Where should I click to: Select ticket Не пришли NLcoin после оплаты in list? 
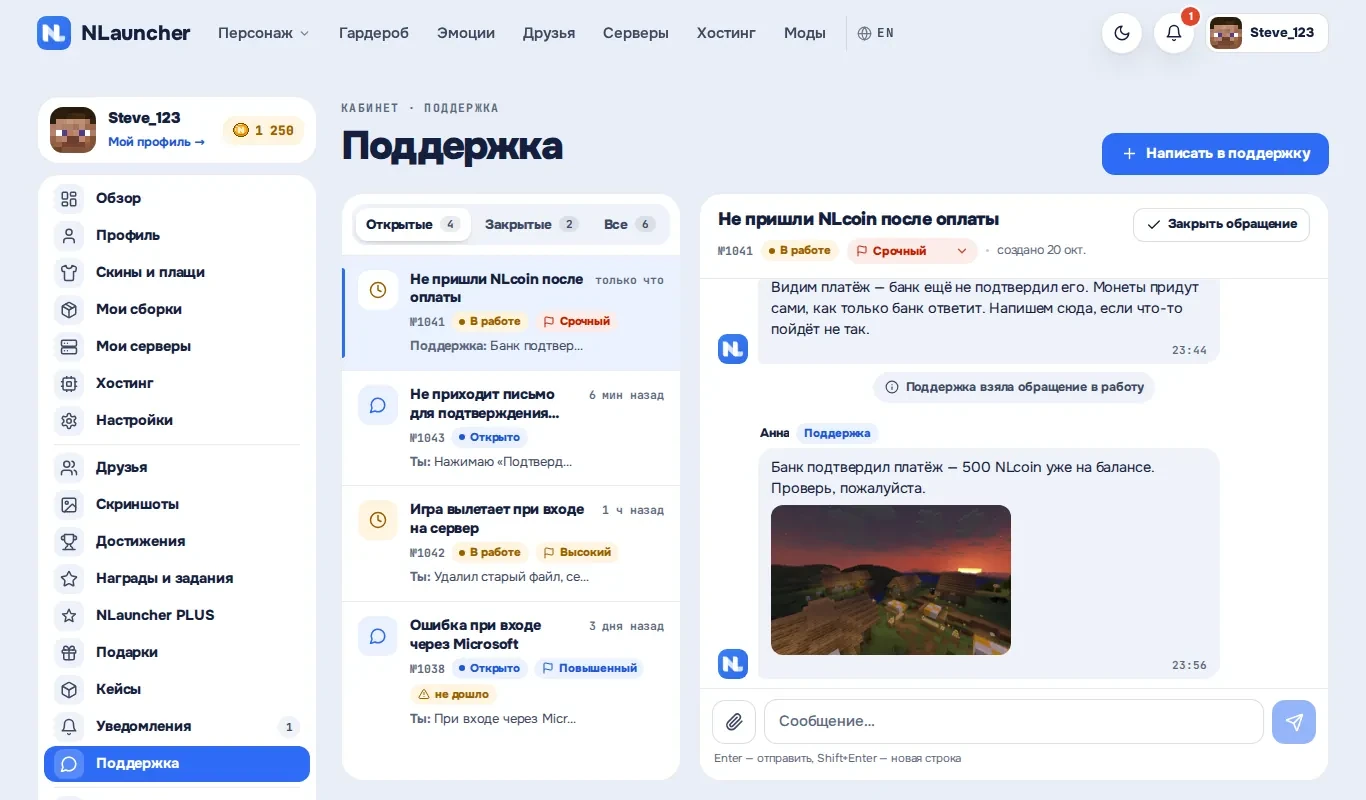coord(511,313)
